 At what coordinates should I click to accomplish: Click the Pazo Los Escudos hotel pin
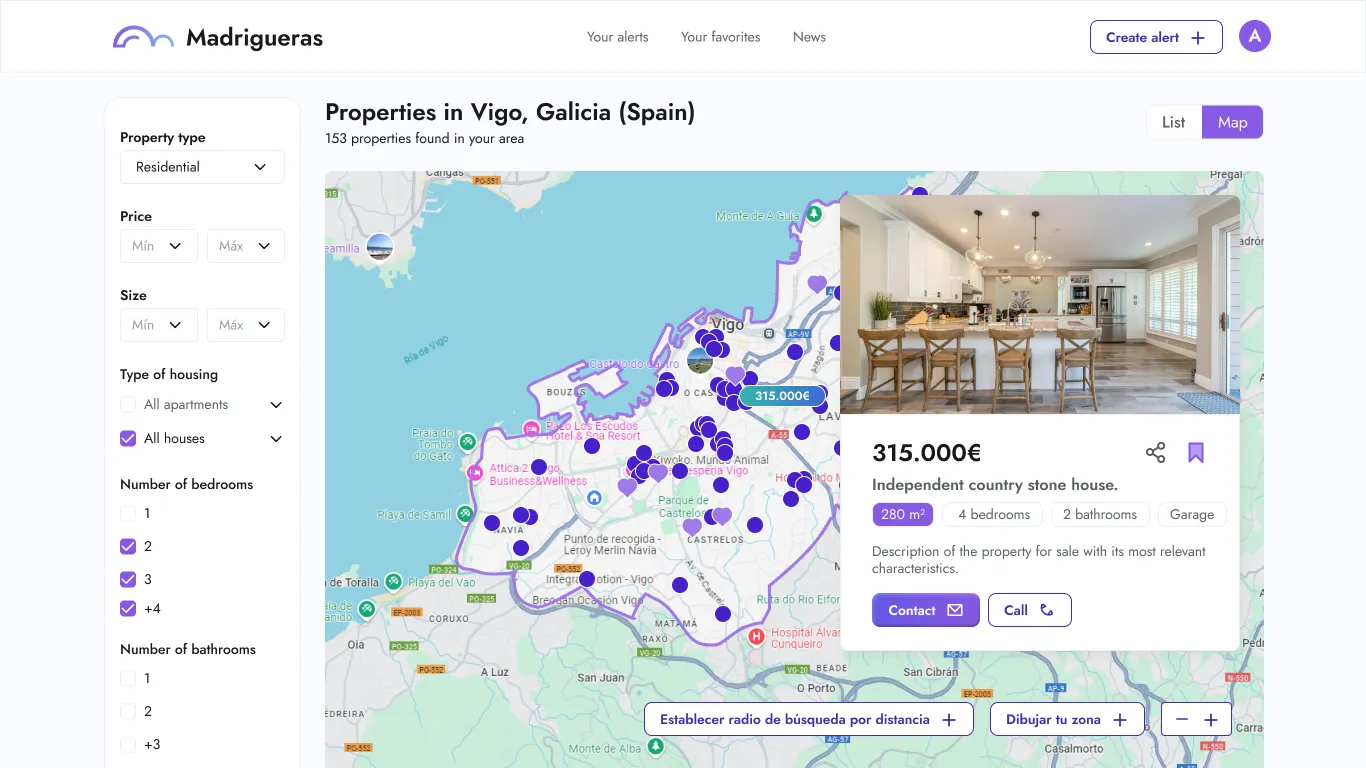[x=531, y=429]
